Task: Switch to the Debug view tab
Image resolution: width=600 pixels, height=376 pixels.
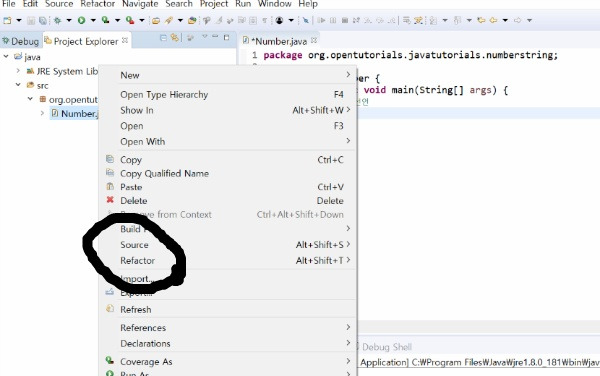Action: tap(21, 41)
